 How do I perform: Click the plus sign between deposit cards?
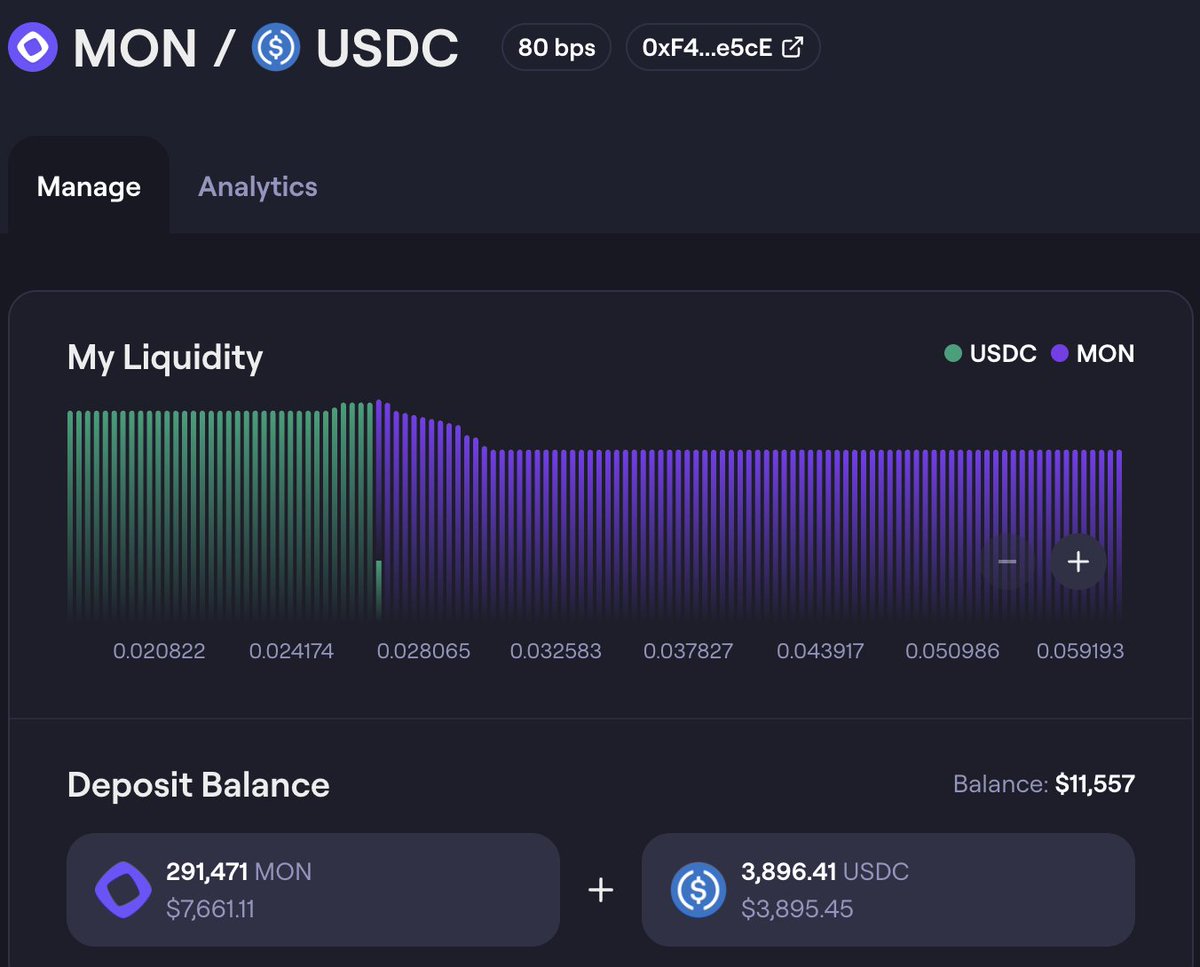pos(600,889)
